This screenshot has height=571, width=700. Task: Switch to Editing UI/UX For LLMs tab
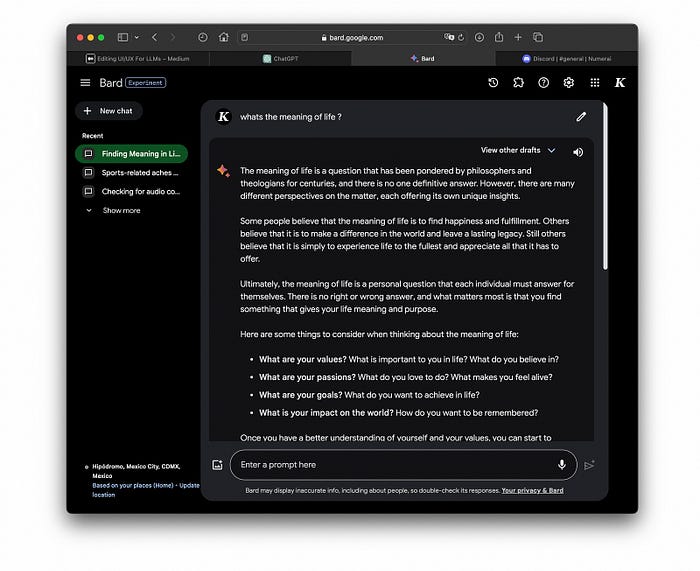pyautogui.click(x=138, y=58)
